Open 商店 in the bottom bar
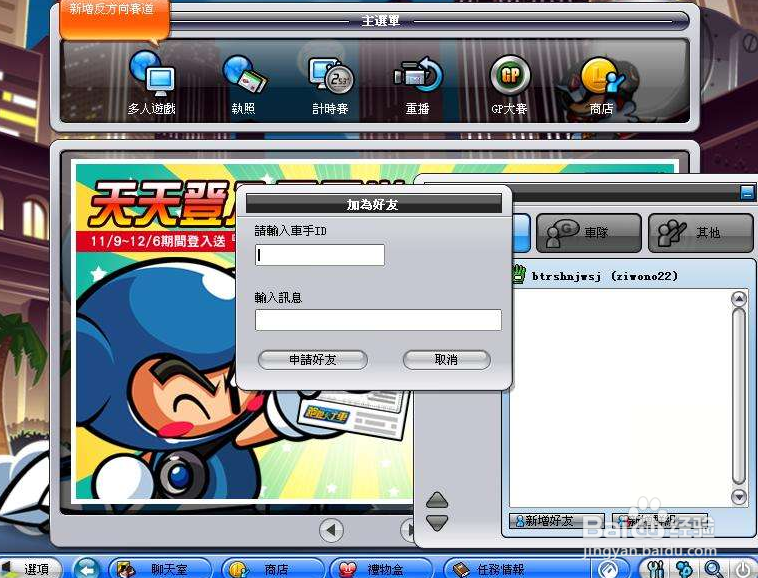The width and height of the screenshot is (758, 578). (x=272, y=569)
